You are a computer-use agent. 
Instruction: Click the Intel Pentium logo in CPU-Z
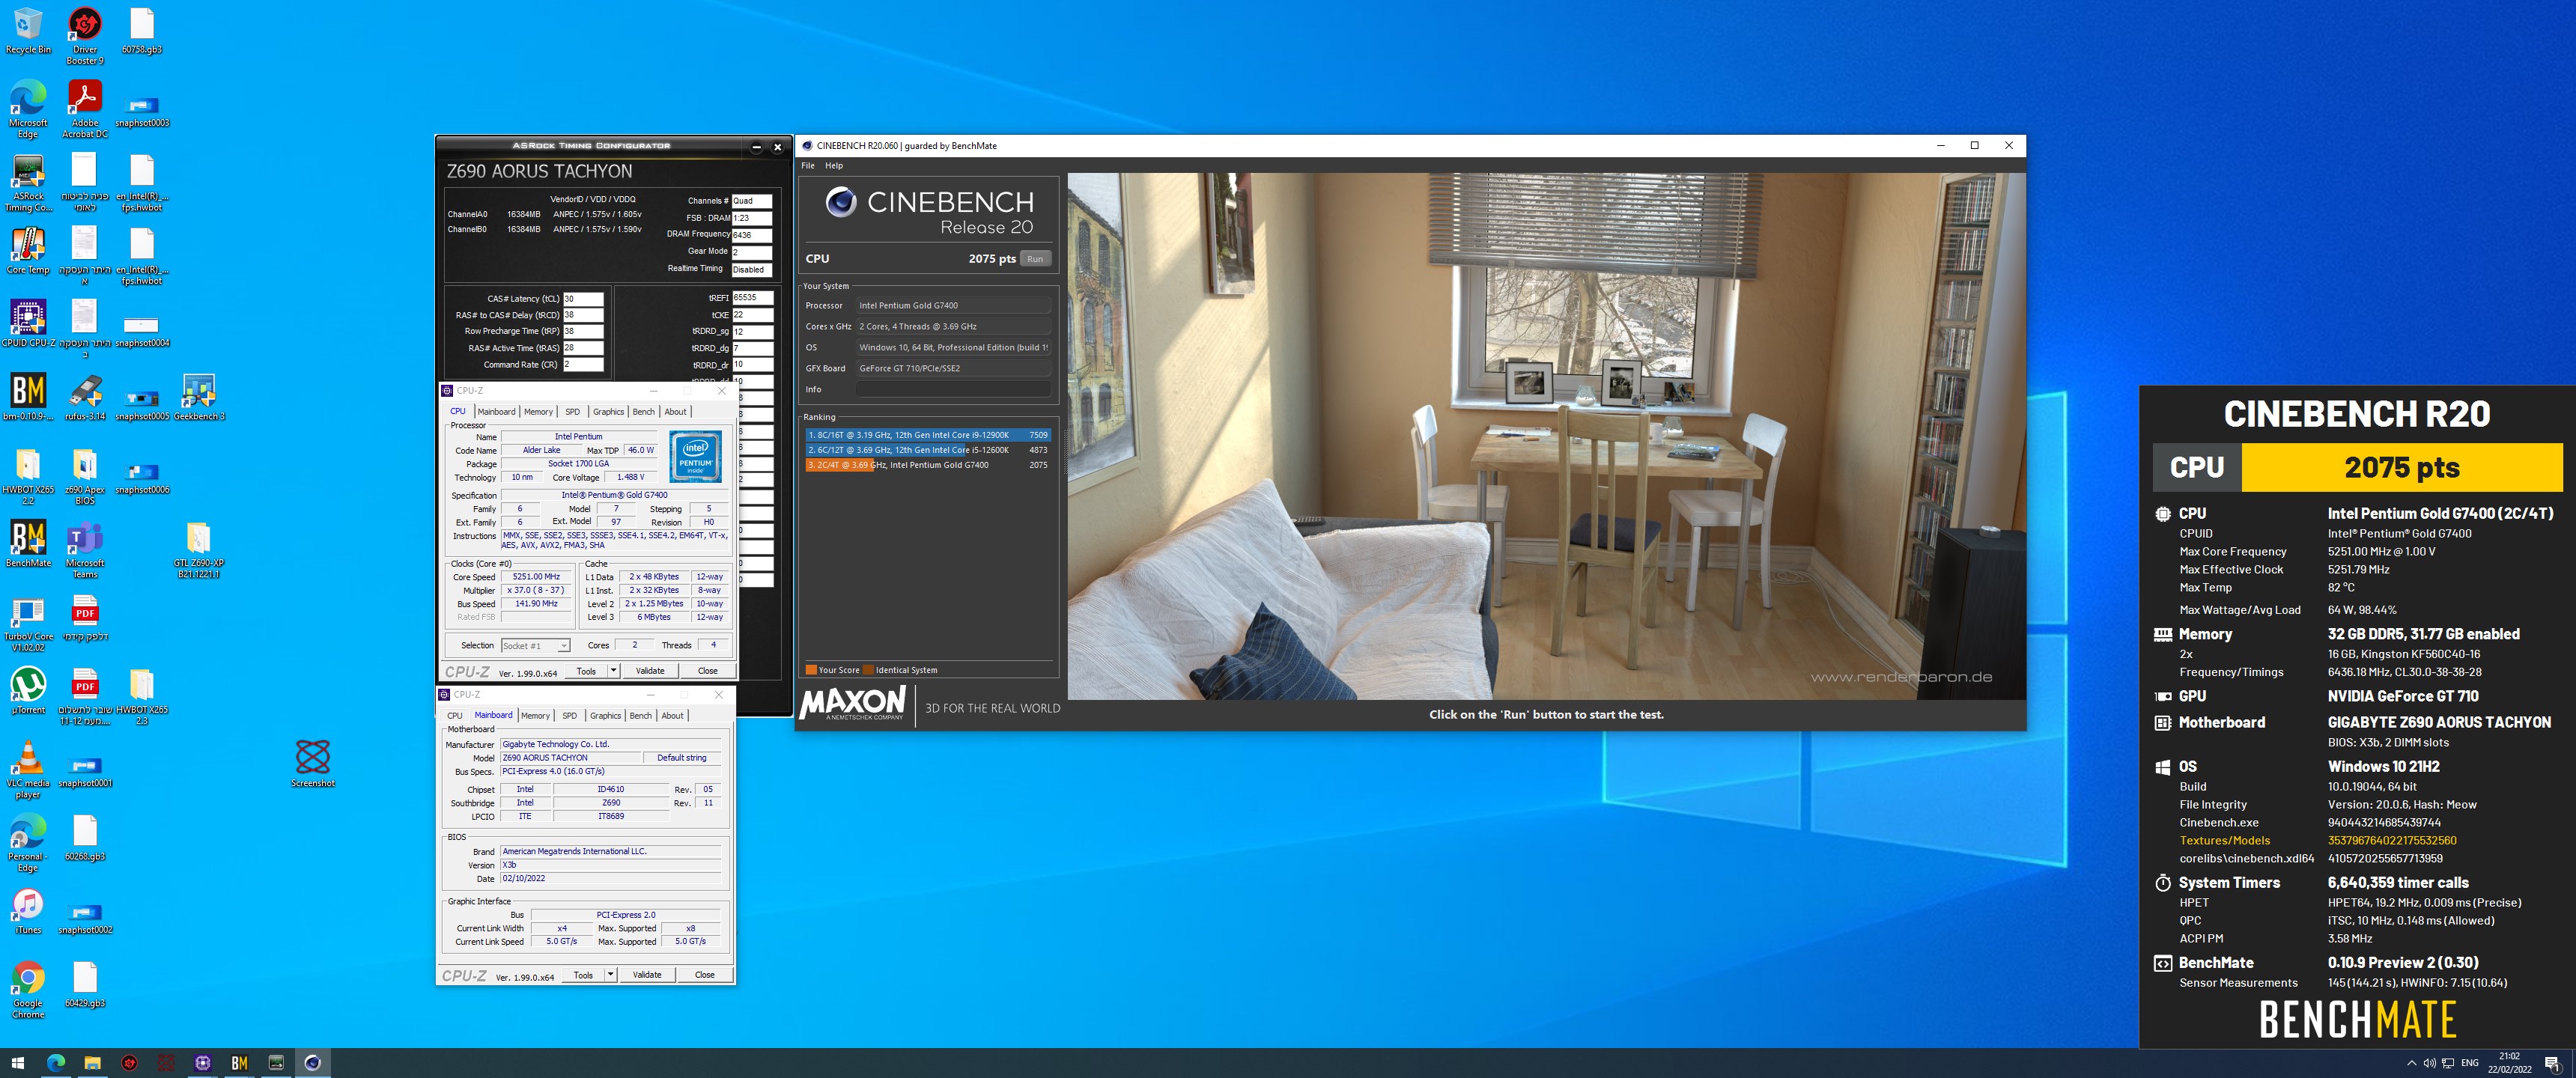pos(696,457)
